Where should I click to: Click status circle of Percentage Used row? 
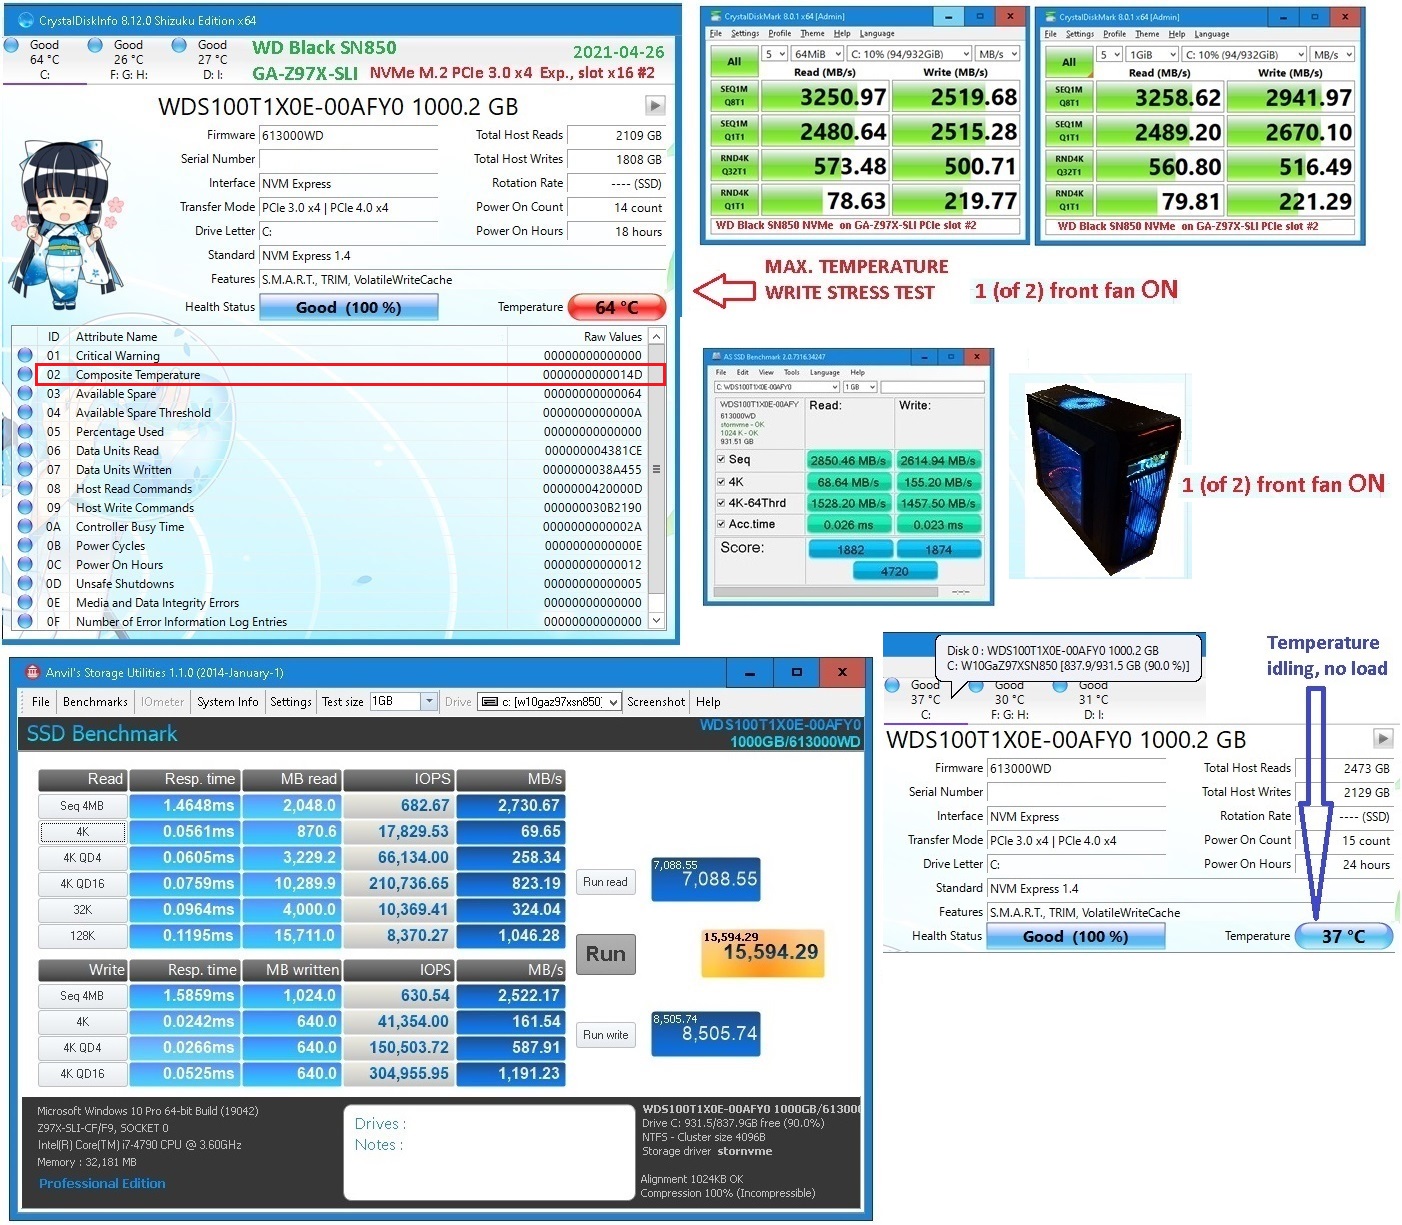coord(25,431)
